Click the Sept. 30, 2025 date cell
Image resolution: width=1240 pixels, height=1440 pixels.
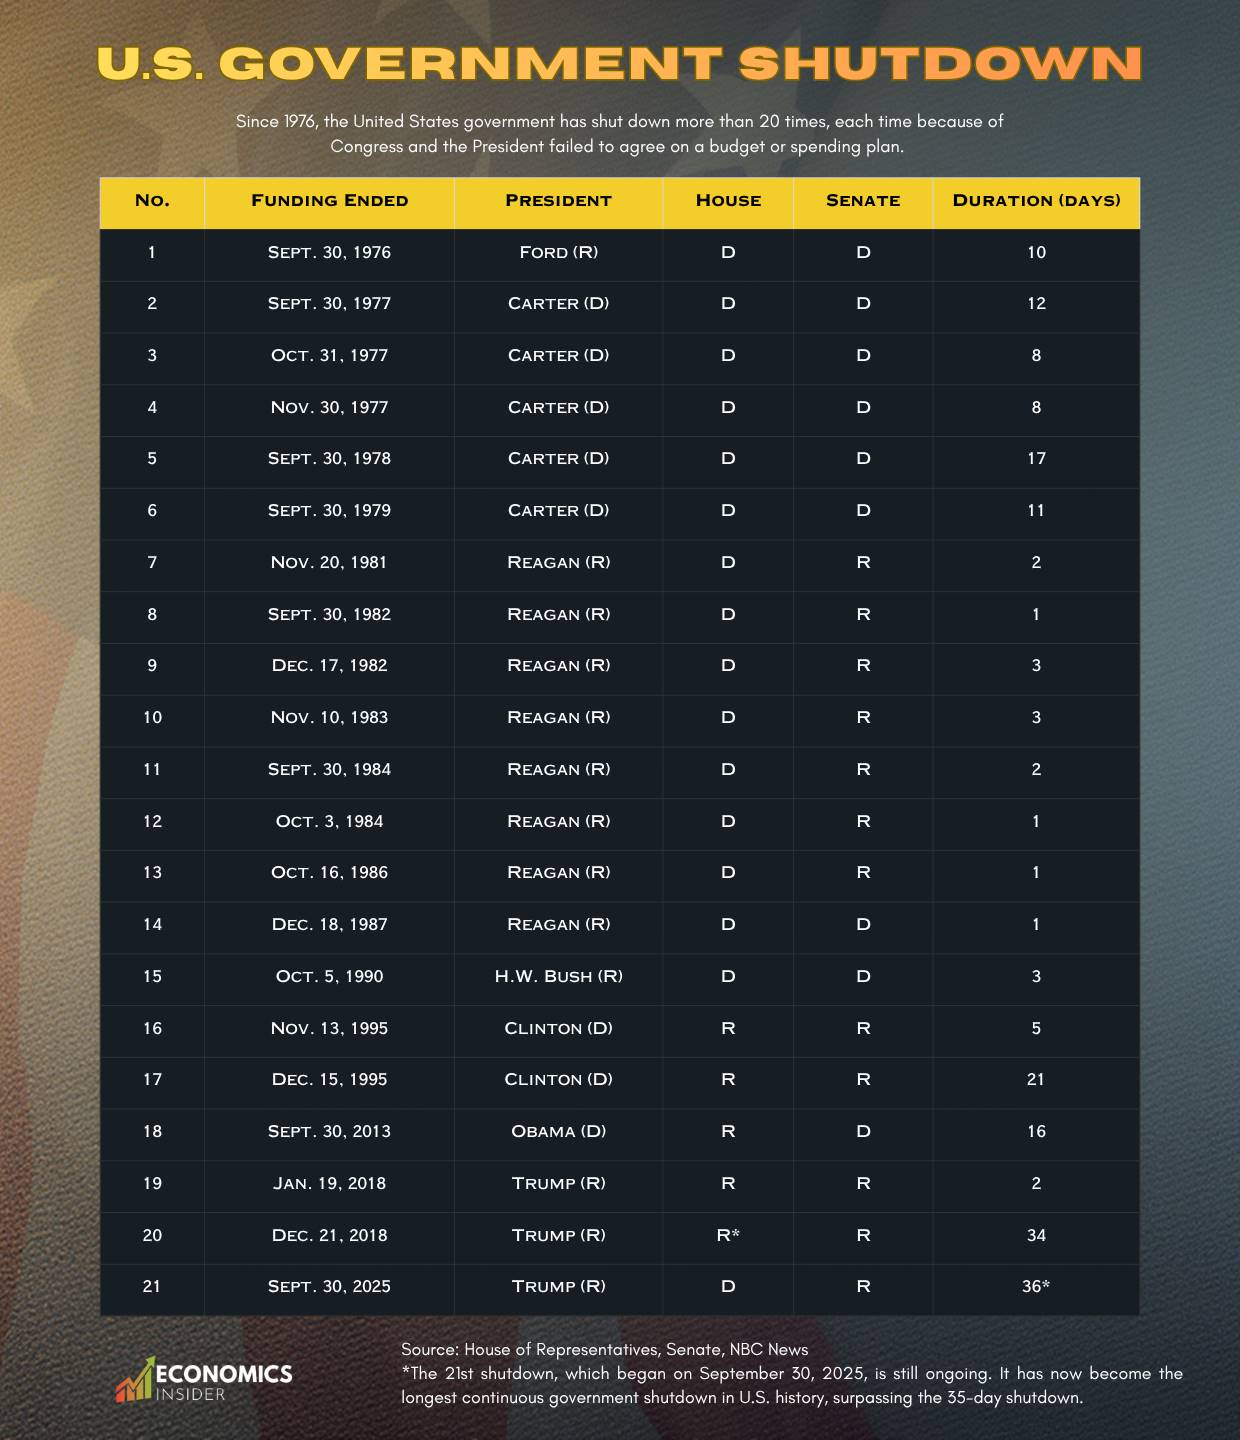(x=329, y=1287)
